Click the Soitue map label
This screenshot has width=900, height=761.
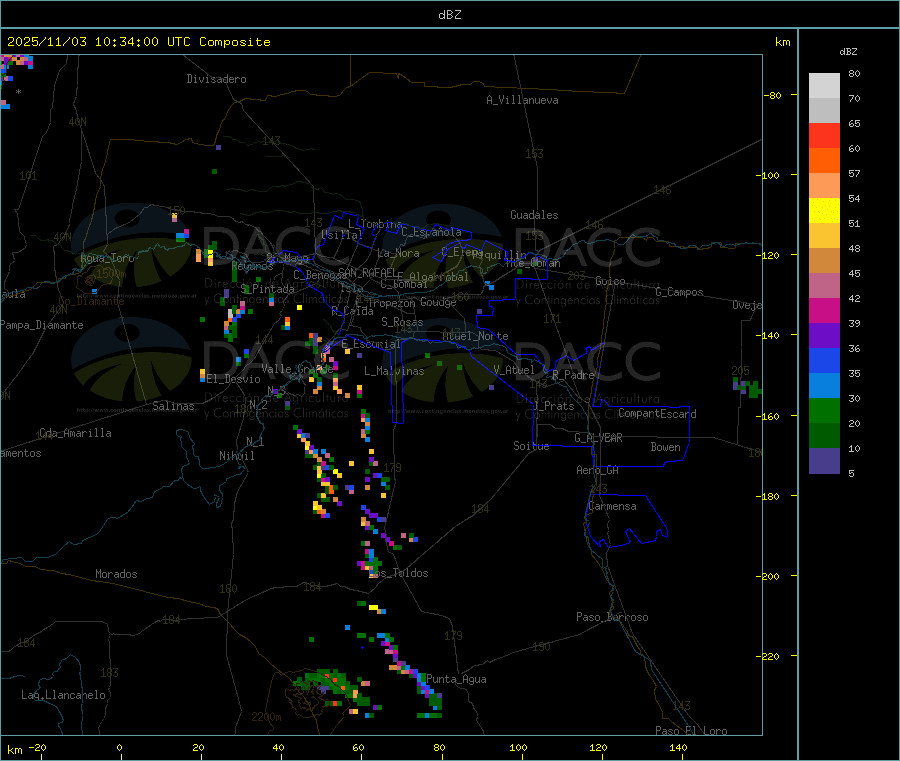tap(531, 446)
